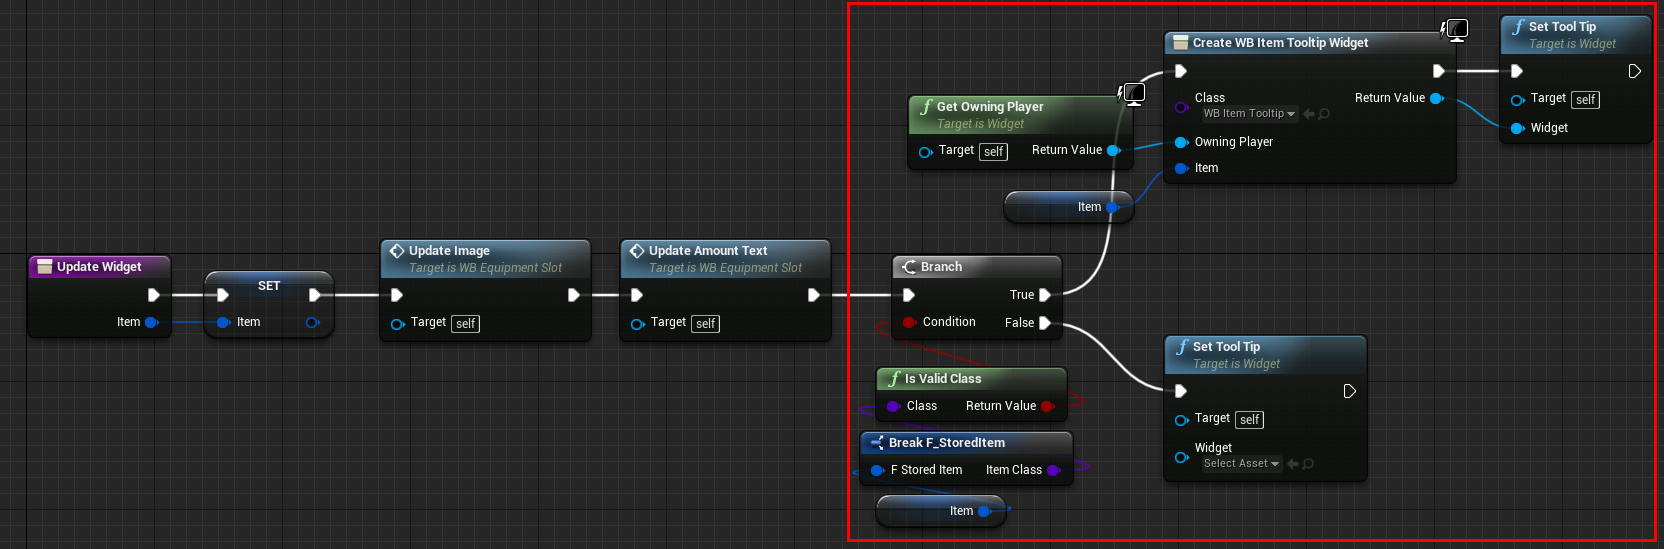Click the Is Valid Class Return Value pin
1664x549 pixels.
(1047, 406)
